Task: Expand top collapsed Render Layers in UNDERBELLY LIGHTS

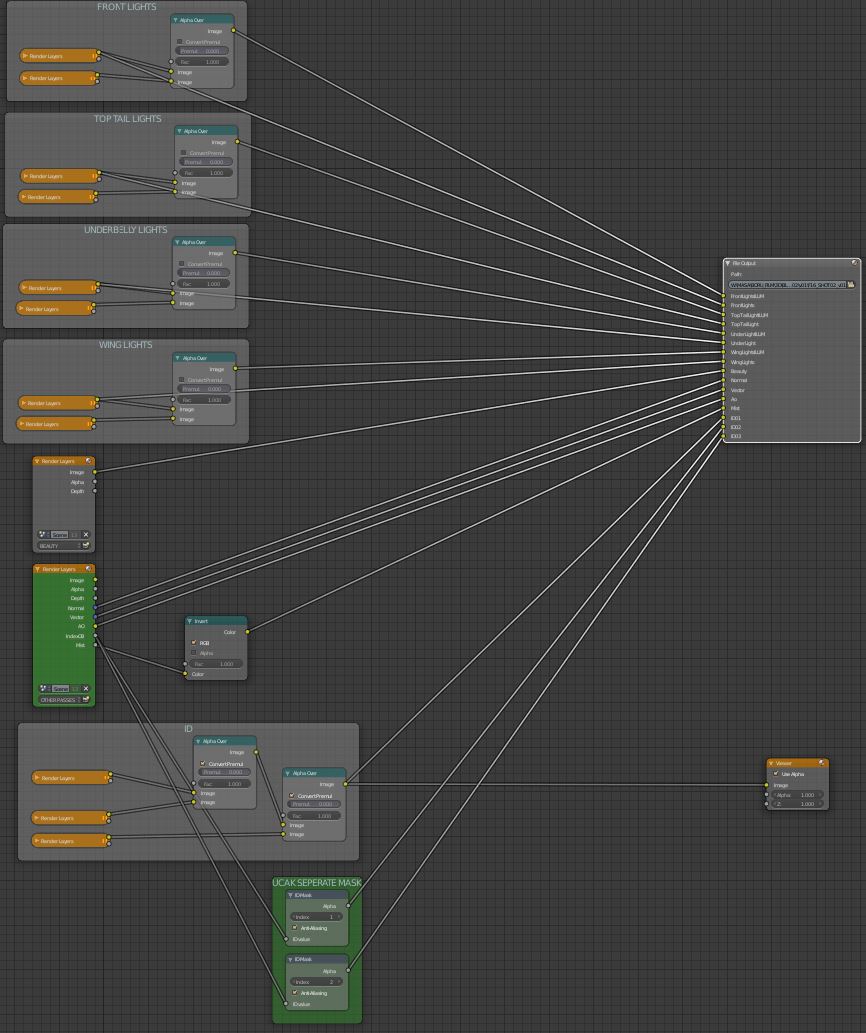Action: pyautogui.click(x=24, y=287)
